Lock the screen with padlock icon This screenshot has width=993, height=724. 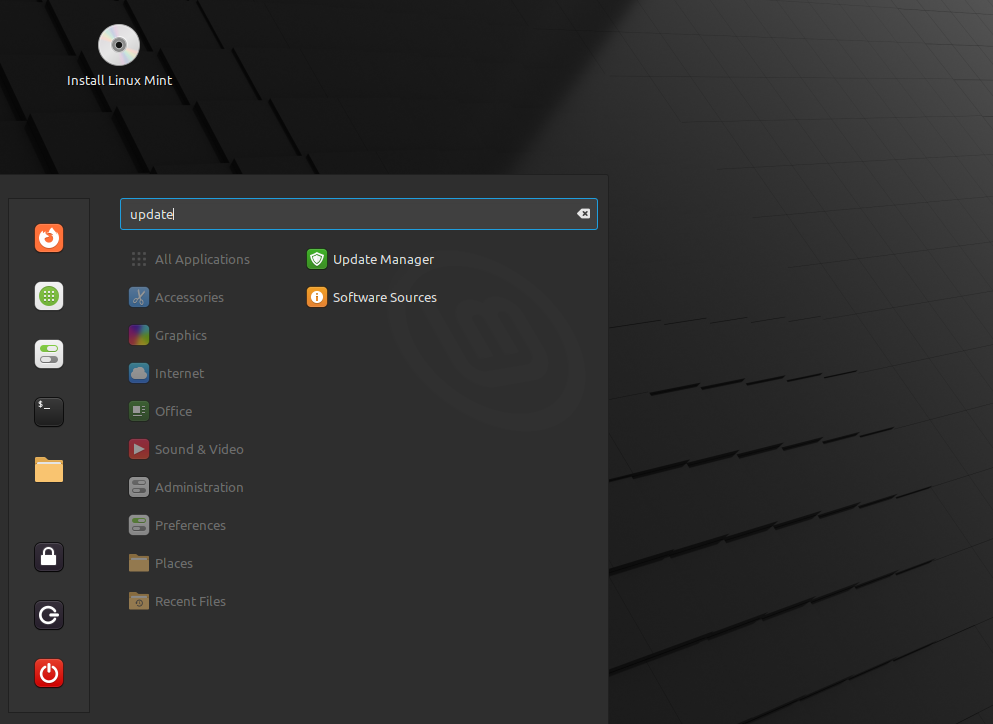pyautogui.click(x=49, y=557)
